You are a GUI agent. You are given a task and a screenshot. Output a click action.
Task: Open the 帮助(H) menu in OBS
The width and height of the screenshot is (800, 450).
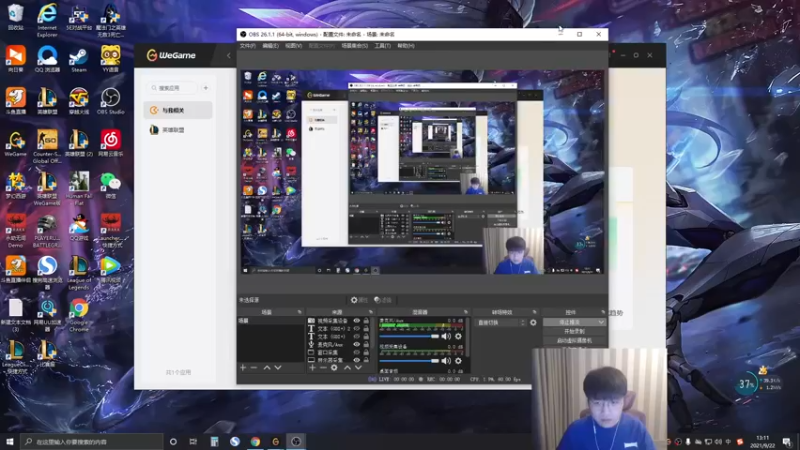tap(406, 46)
